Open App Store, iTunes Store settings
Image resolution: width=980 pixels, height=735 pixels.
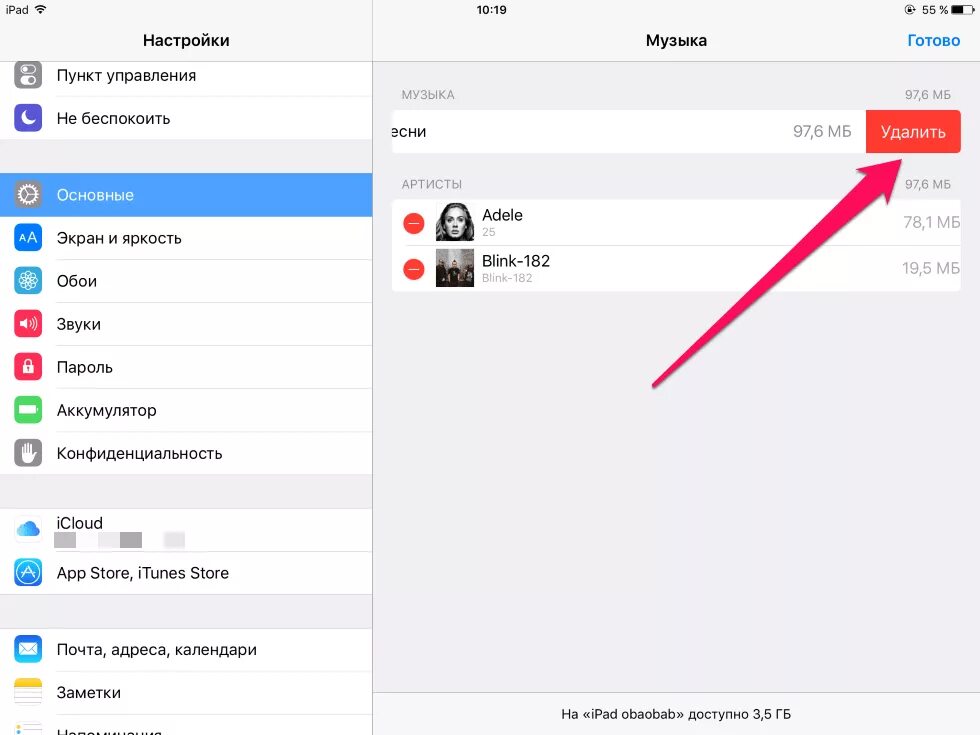[186, 572]
